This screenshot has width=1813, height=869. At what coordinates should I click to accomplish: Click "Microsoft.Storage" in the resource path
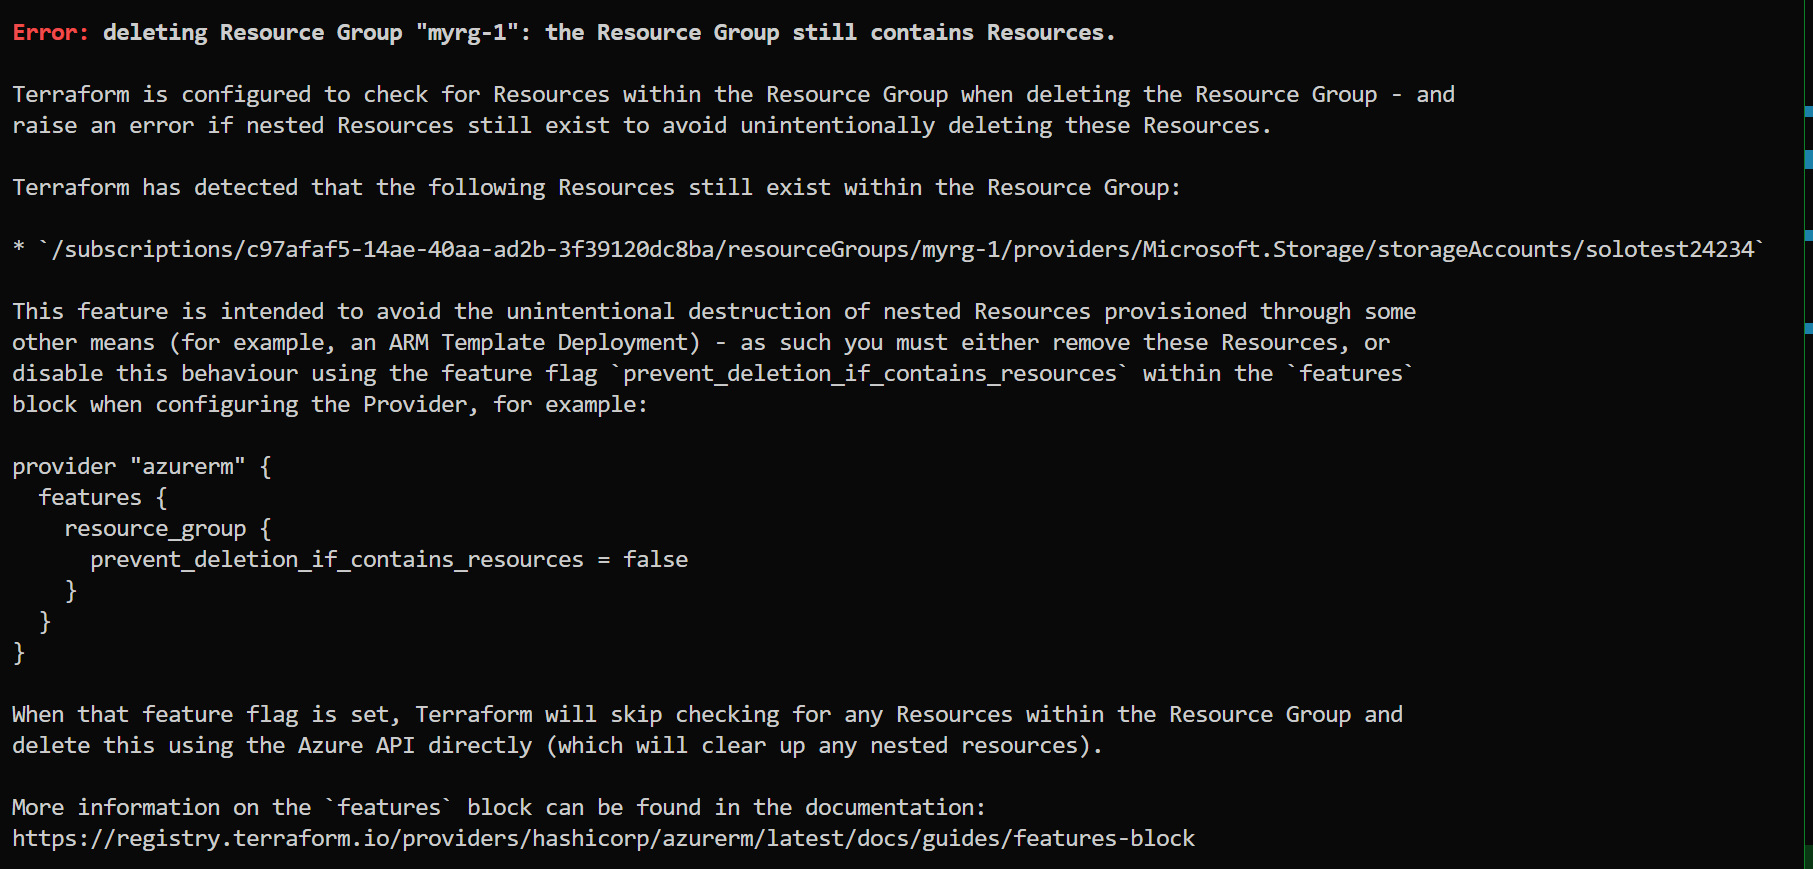coord(1251,249)
